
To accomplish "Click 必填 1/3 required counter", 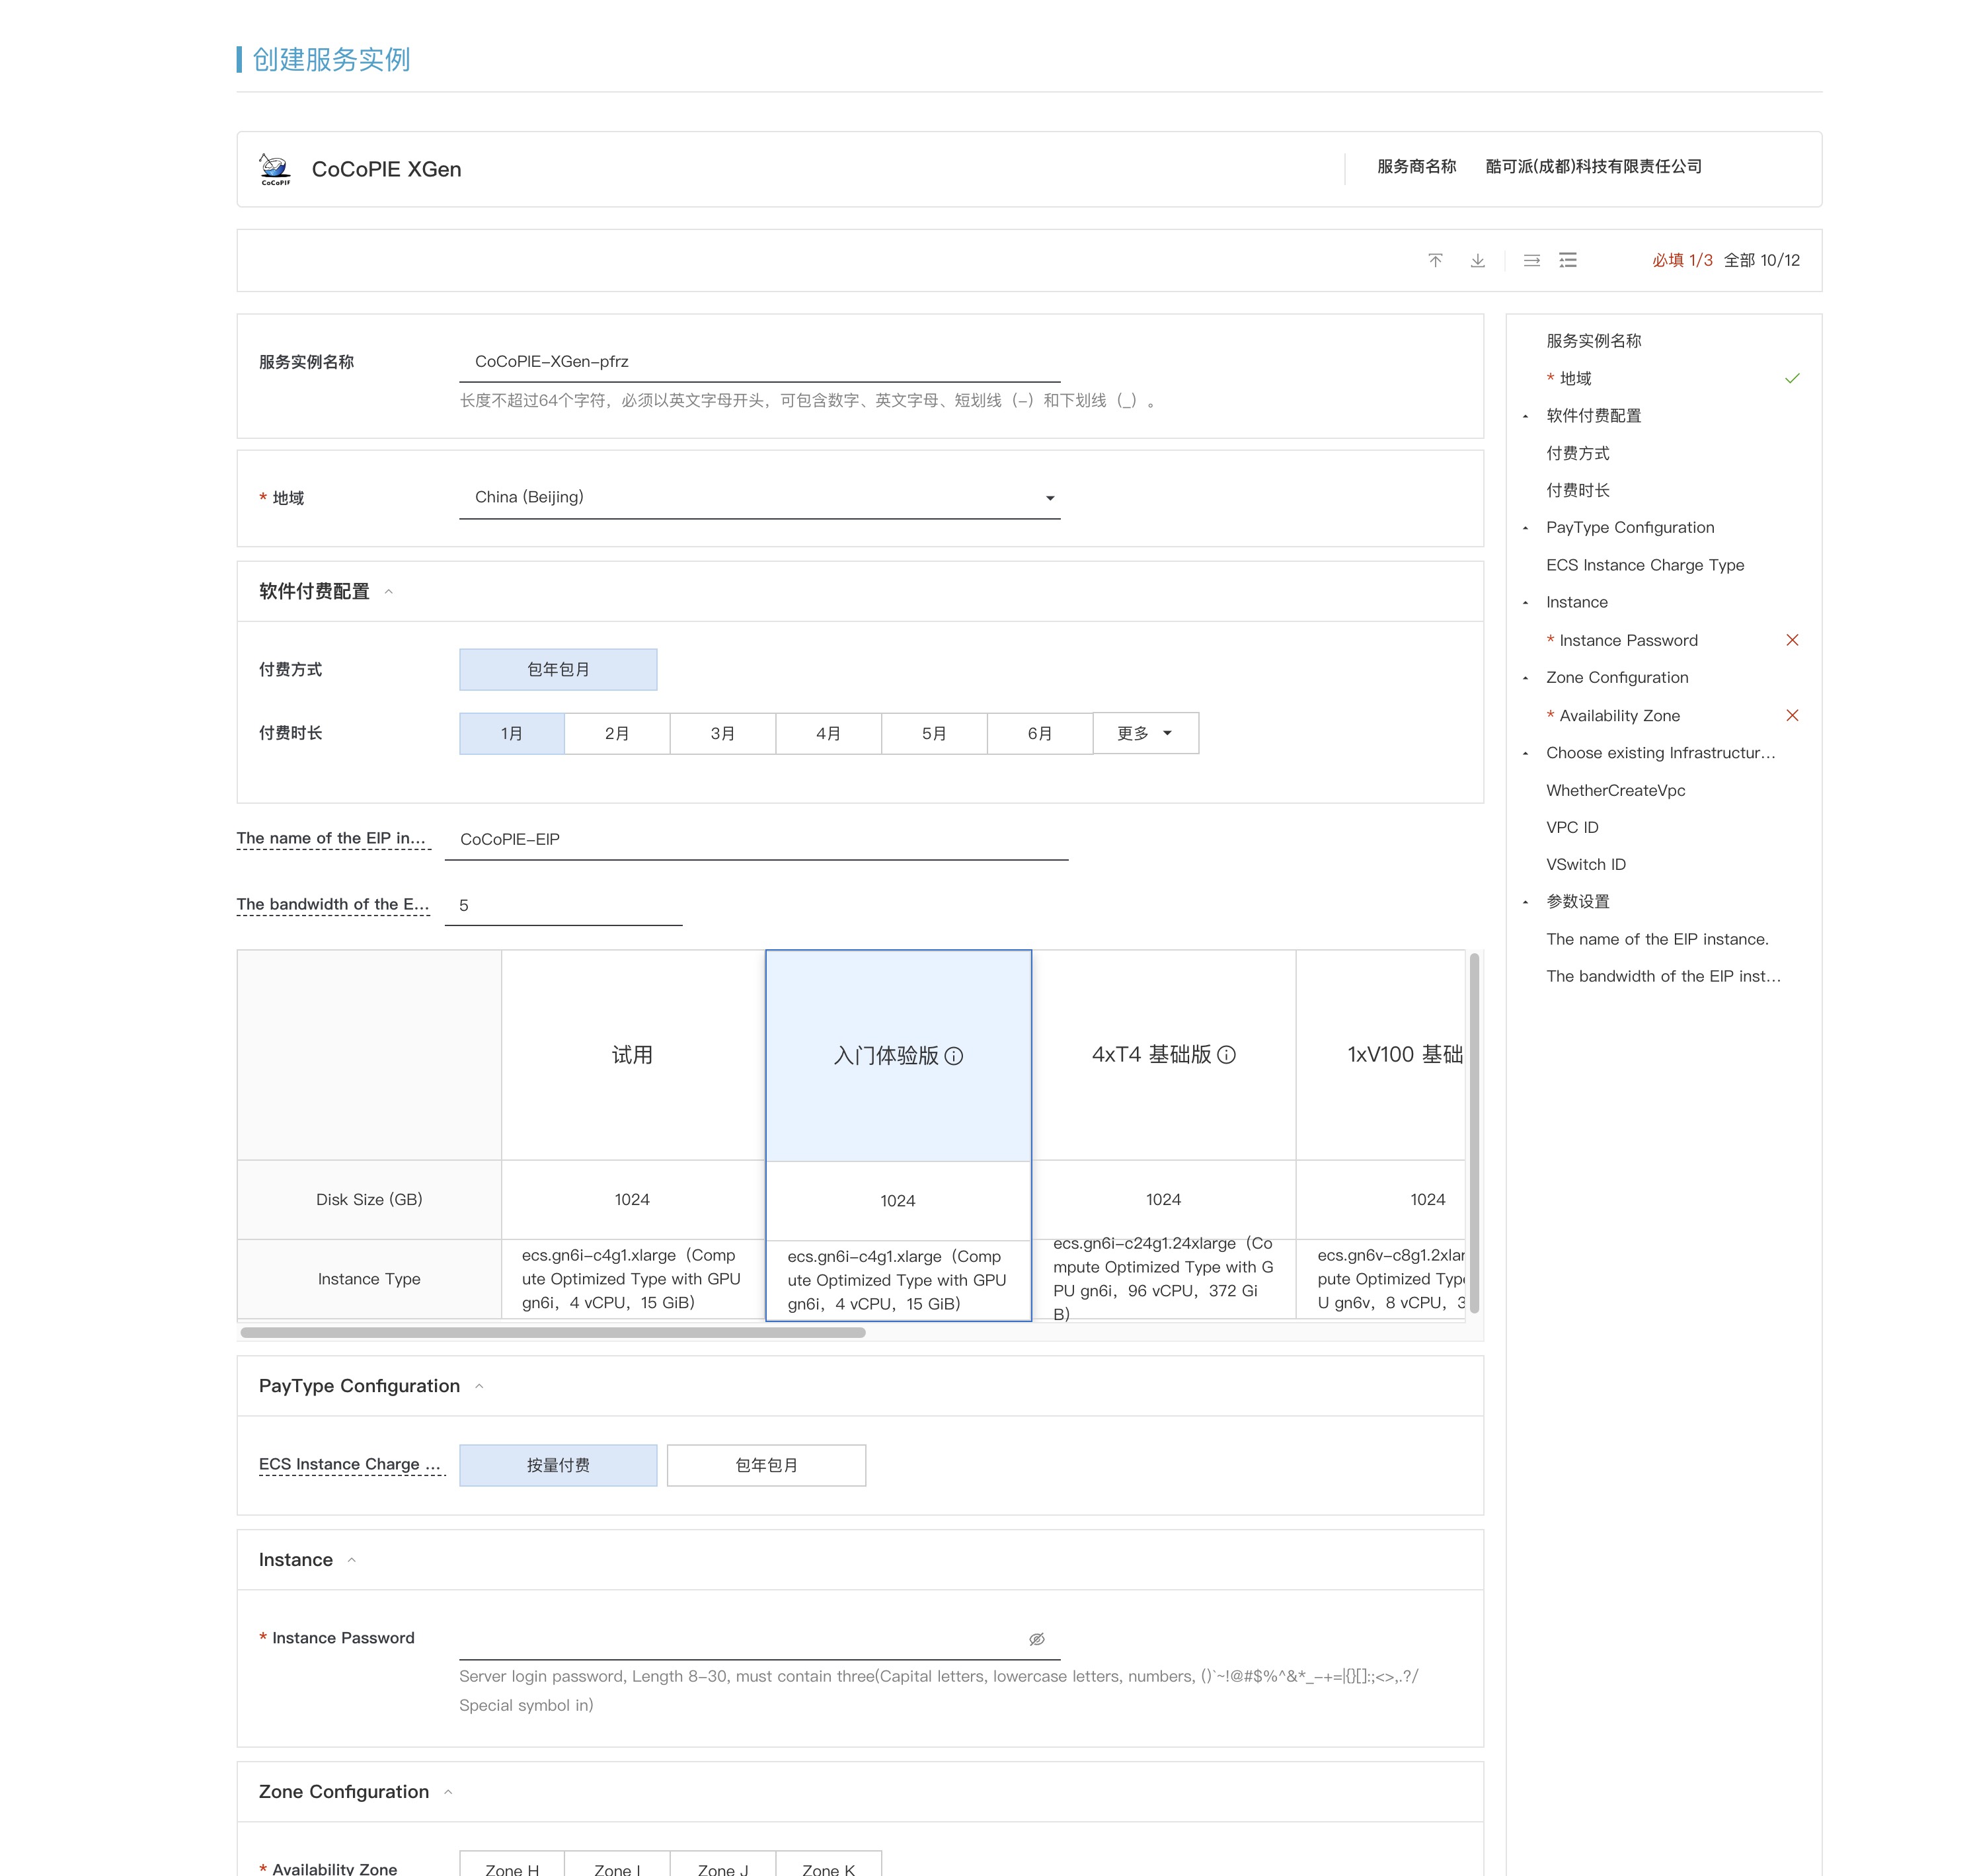I will [1682, 260].
